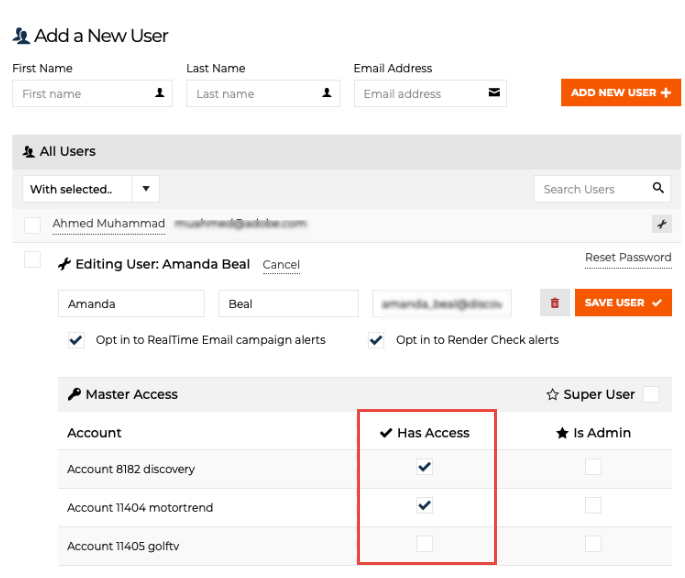Click the magnifier icon in Search Users
Viewport: 685px width, 578px height.
658,188
